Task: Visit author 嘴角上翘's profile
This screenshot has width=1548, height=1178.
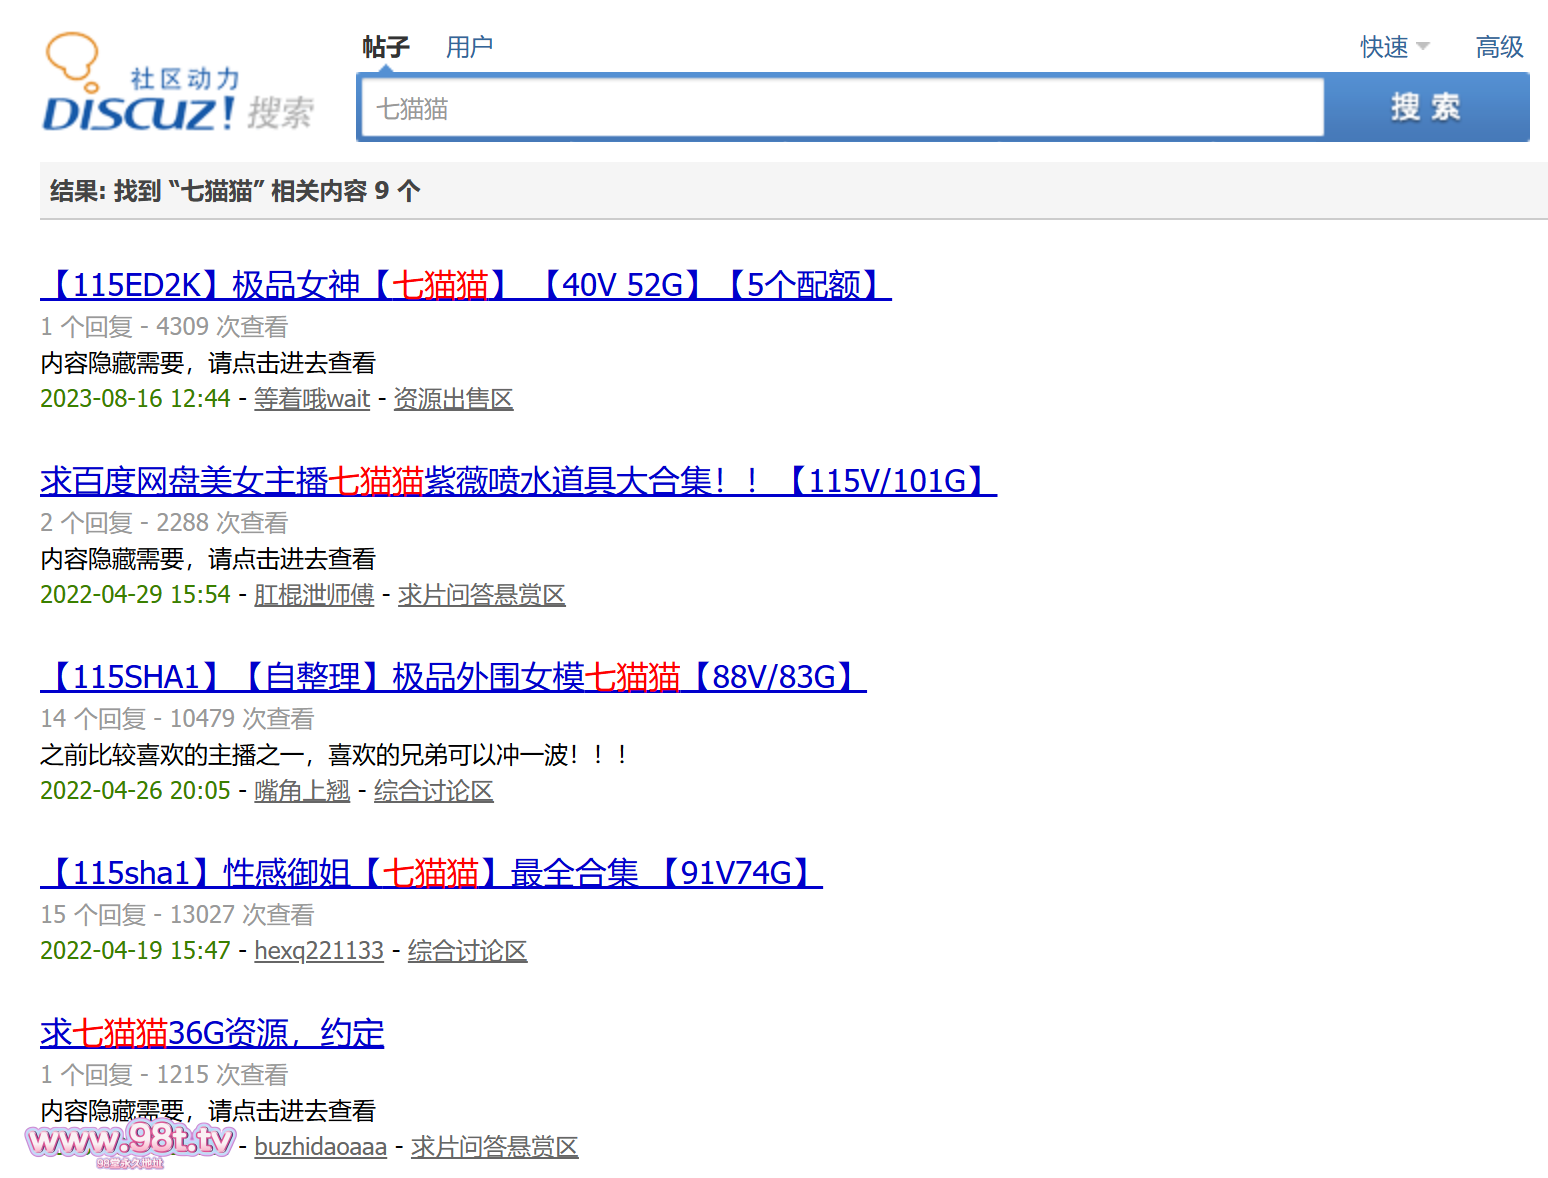Action: (x=302, y=791)
